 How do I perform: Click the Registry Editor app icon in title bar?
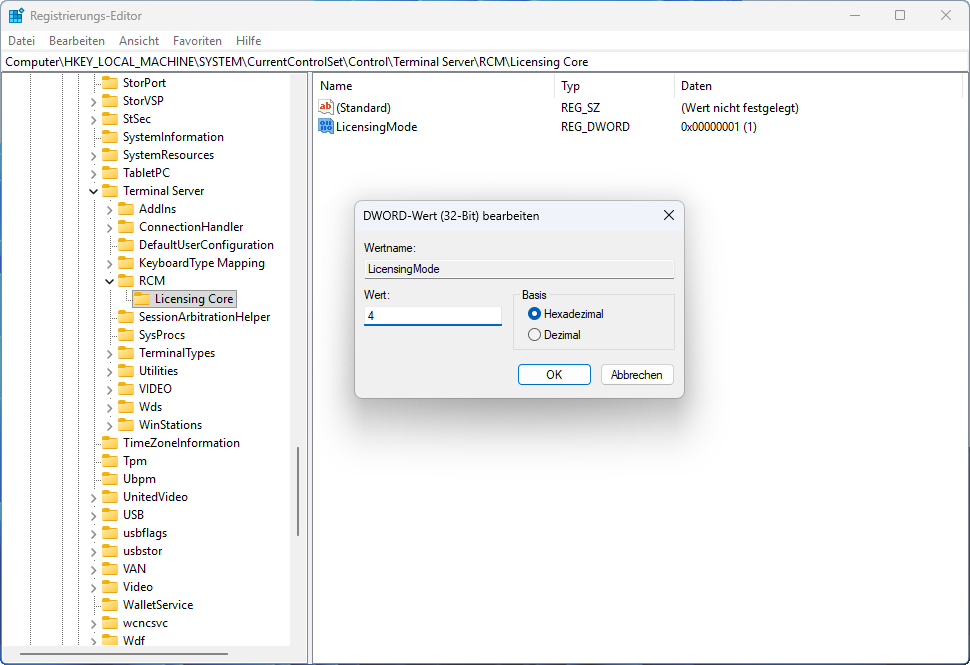[x=16, y=15]
